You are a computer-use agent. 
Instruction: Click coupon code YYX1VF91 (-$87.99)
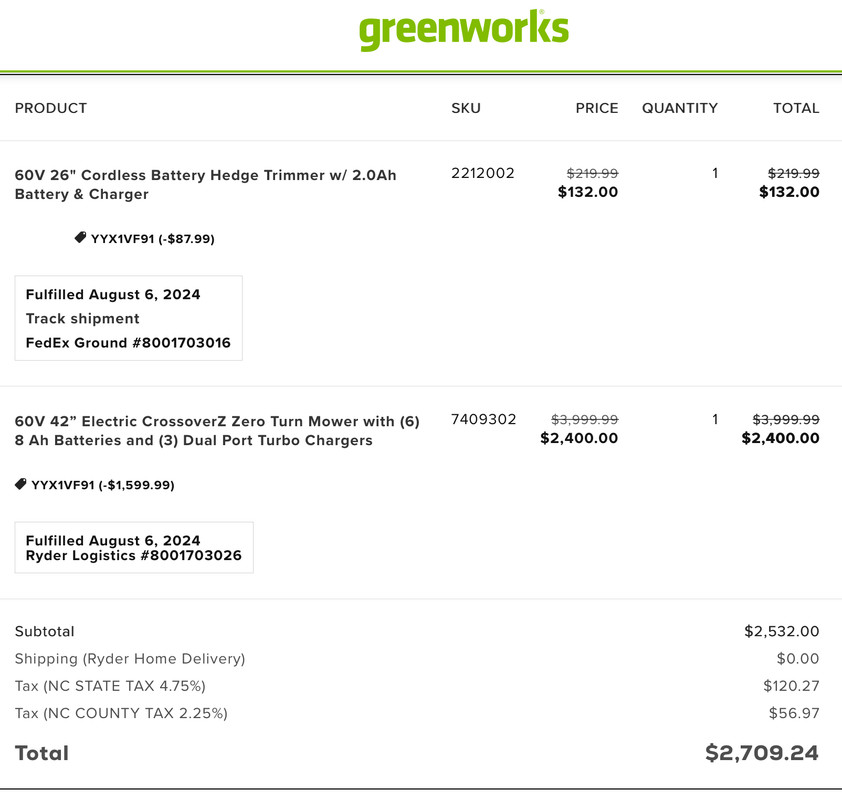153,238
